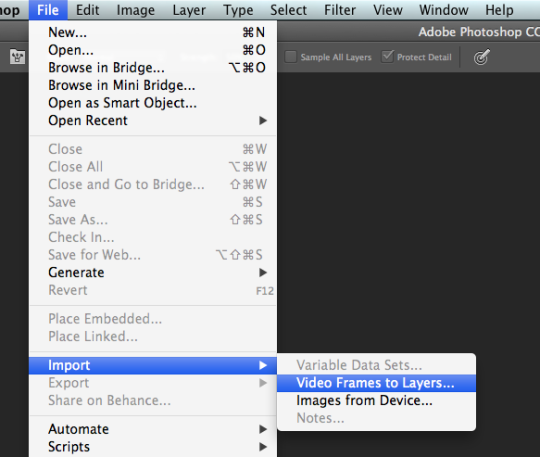Open the Edit menu

pos(87,10)
